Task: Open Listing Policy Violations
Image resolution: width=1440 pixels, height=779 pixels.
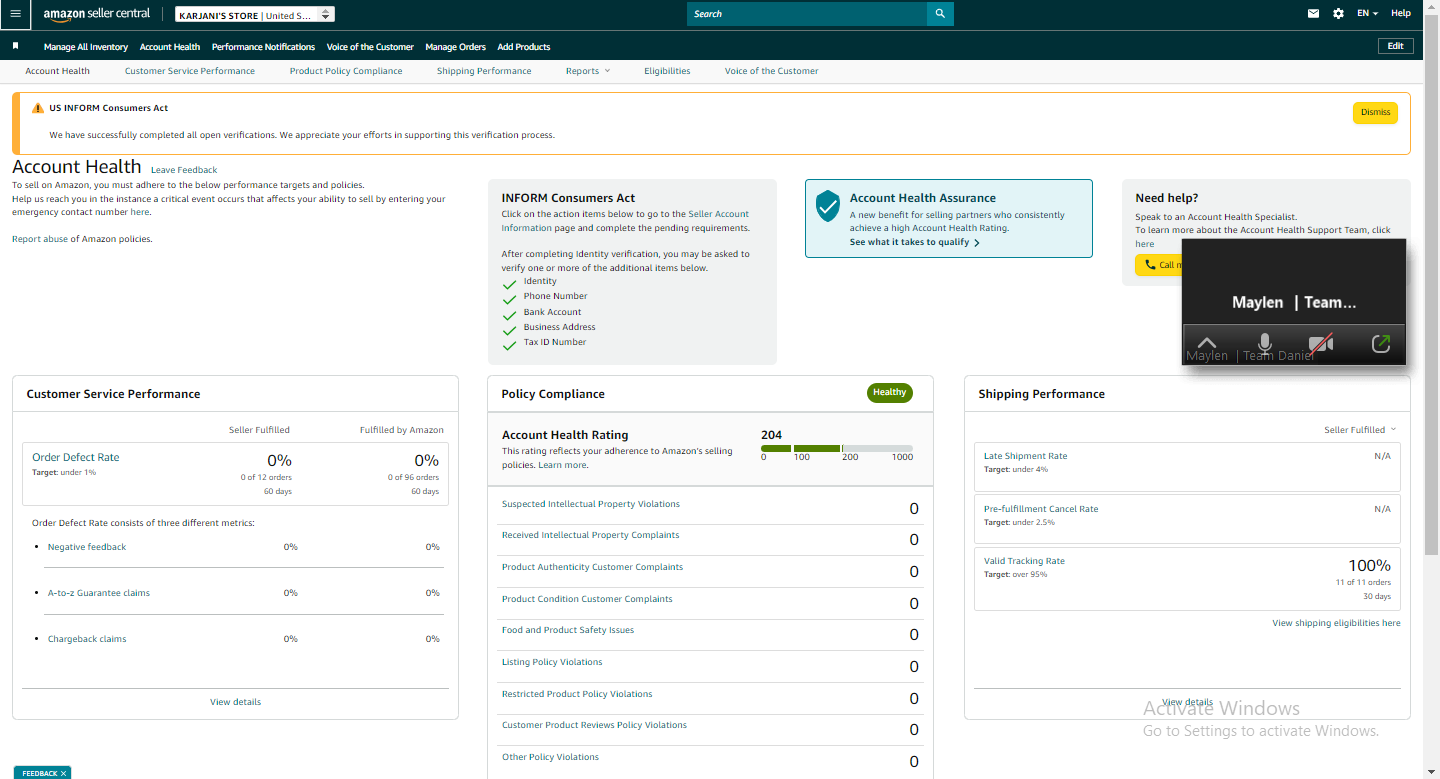Action: pos(552,662)
